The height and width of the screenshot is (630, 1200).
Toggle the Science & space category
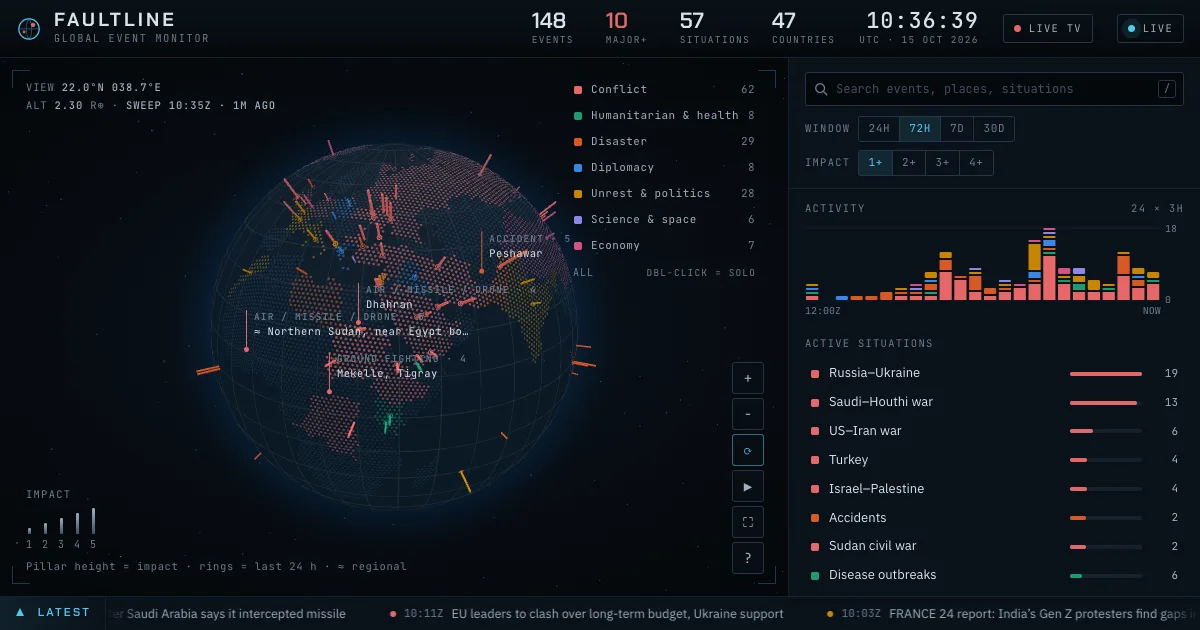tap(664, 220)
